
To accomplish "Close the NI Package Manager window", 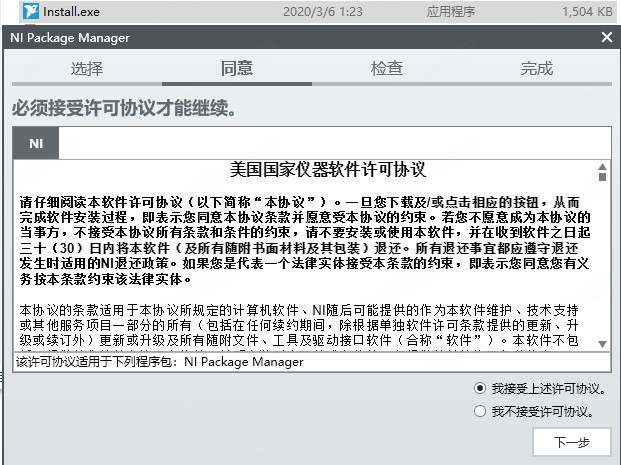I will (x=606, y=37).
